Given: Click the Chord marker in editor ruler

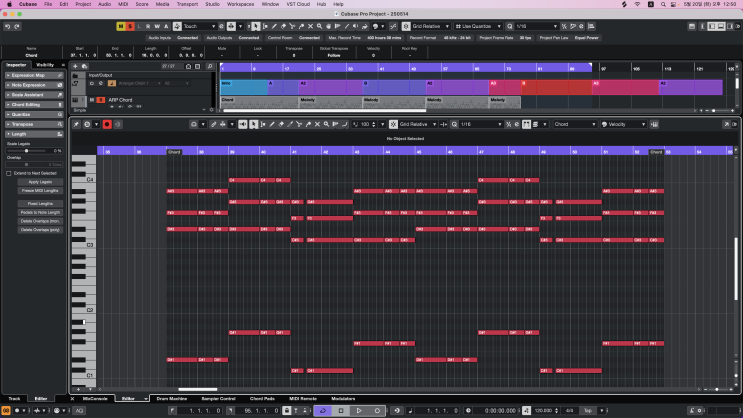Looking at the screenshot, I should click(x=174, y=152).
